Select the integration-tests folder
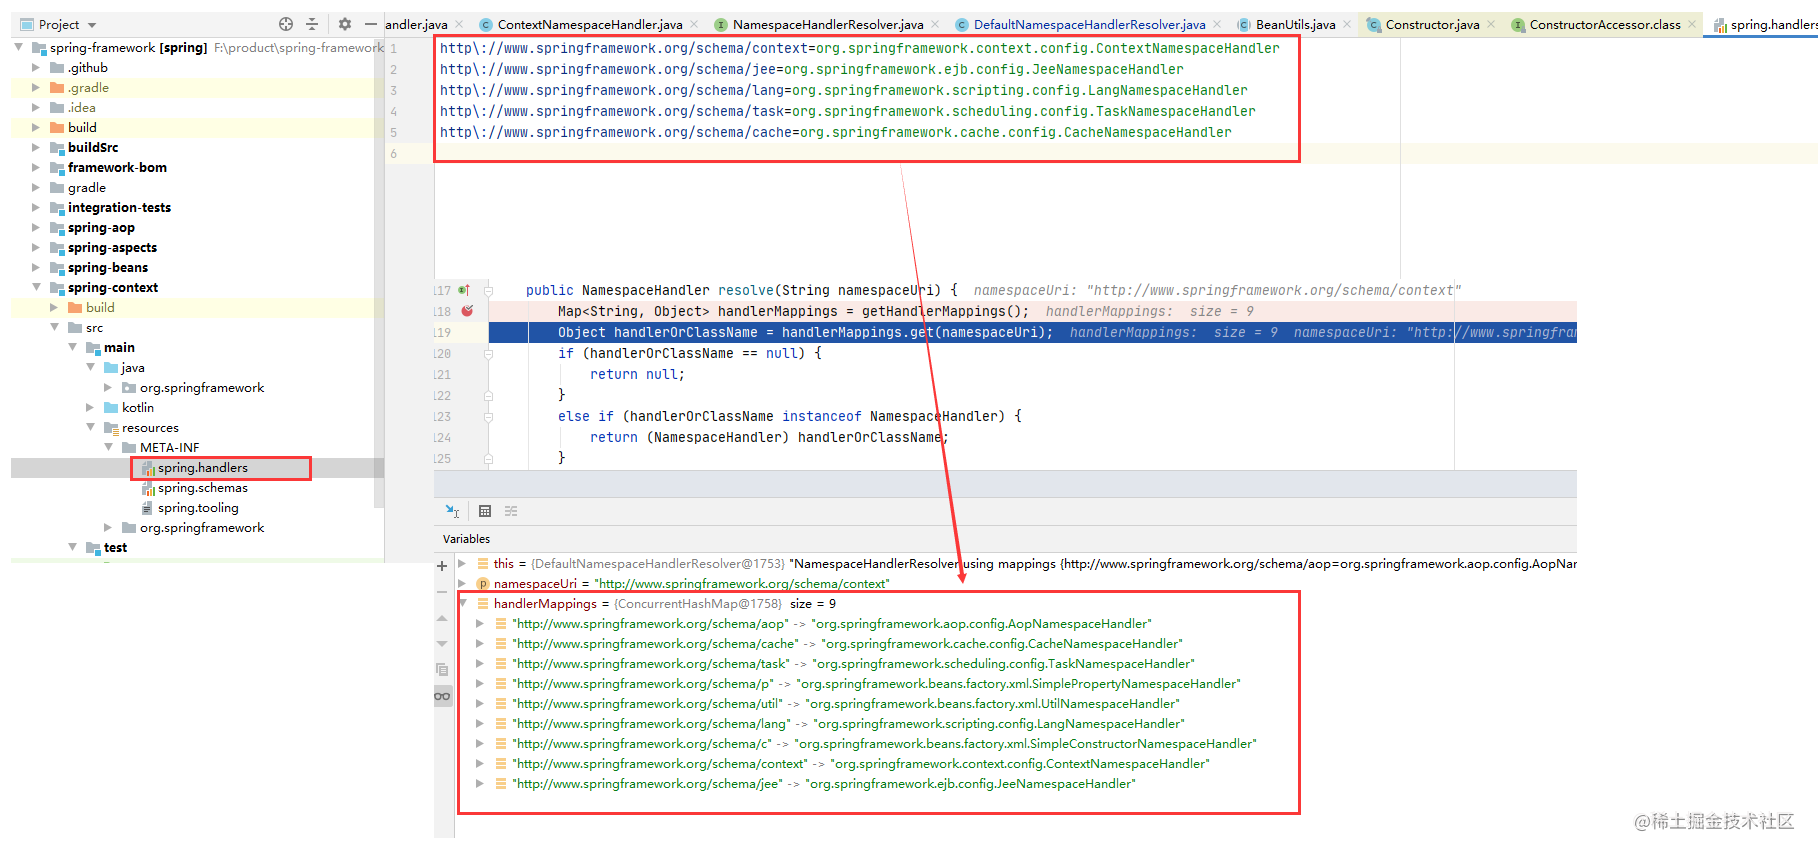 119,208
